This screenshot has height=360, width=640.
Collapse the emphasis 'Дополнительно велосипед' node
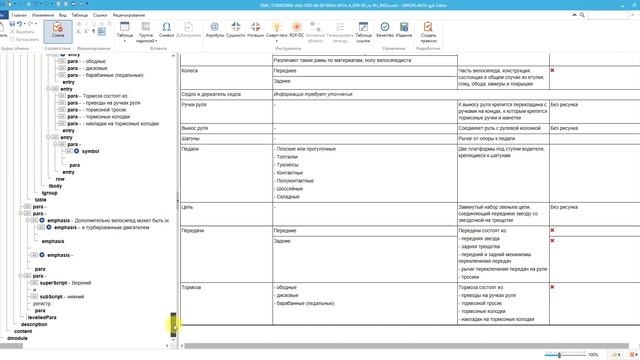click(28, 220)
